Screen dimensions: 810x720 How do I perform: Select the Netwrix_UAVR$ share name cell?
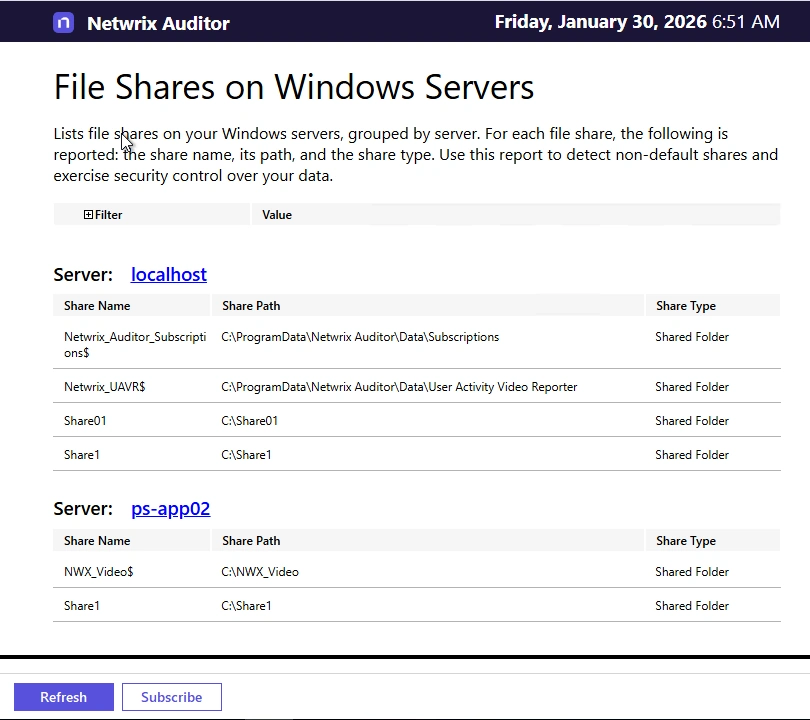coord(105,386)
